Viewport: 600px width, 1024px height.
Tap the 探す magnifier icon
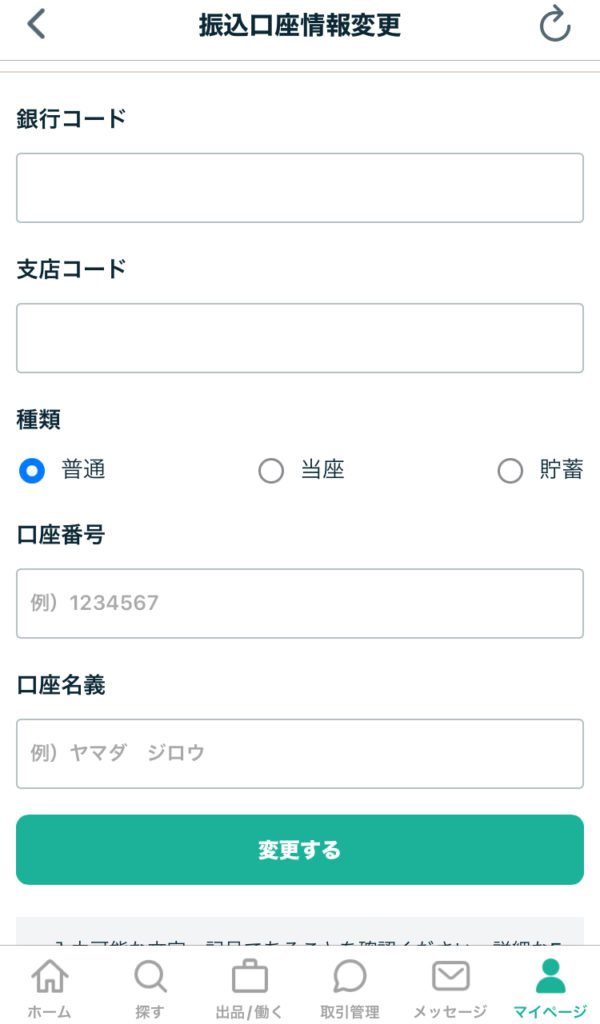pos(149,976)
